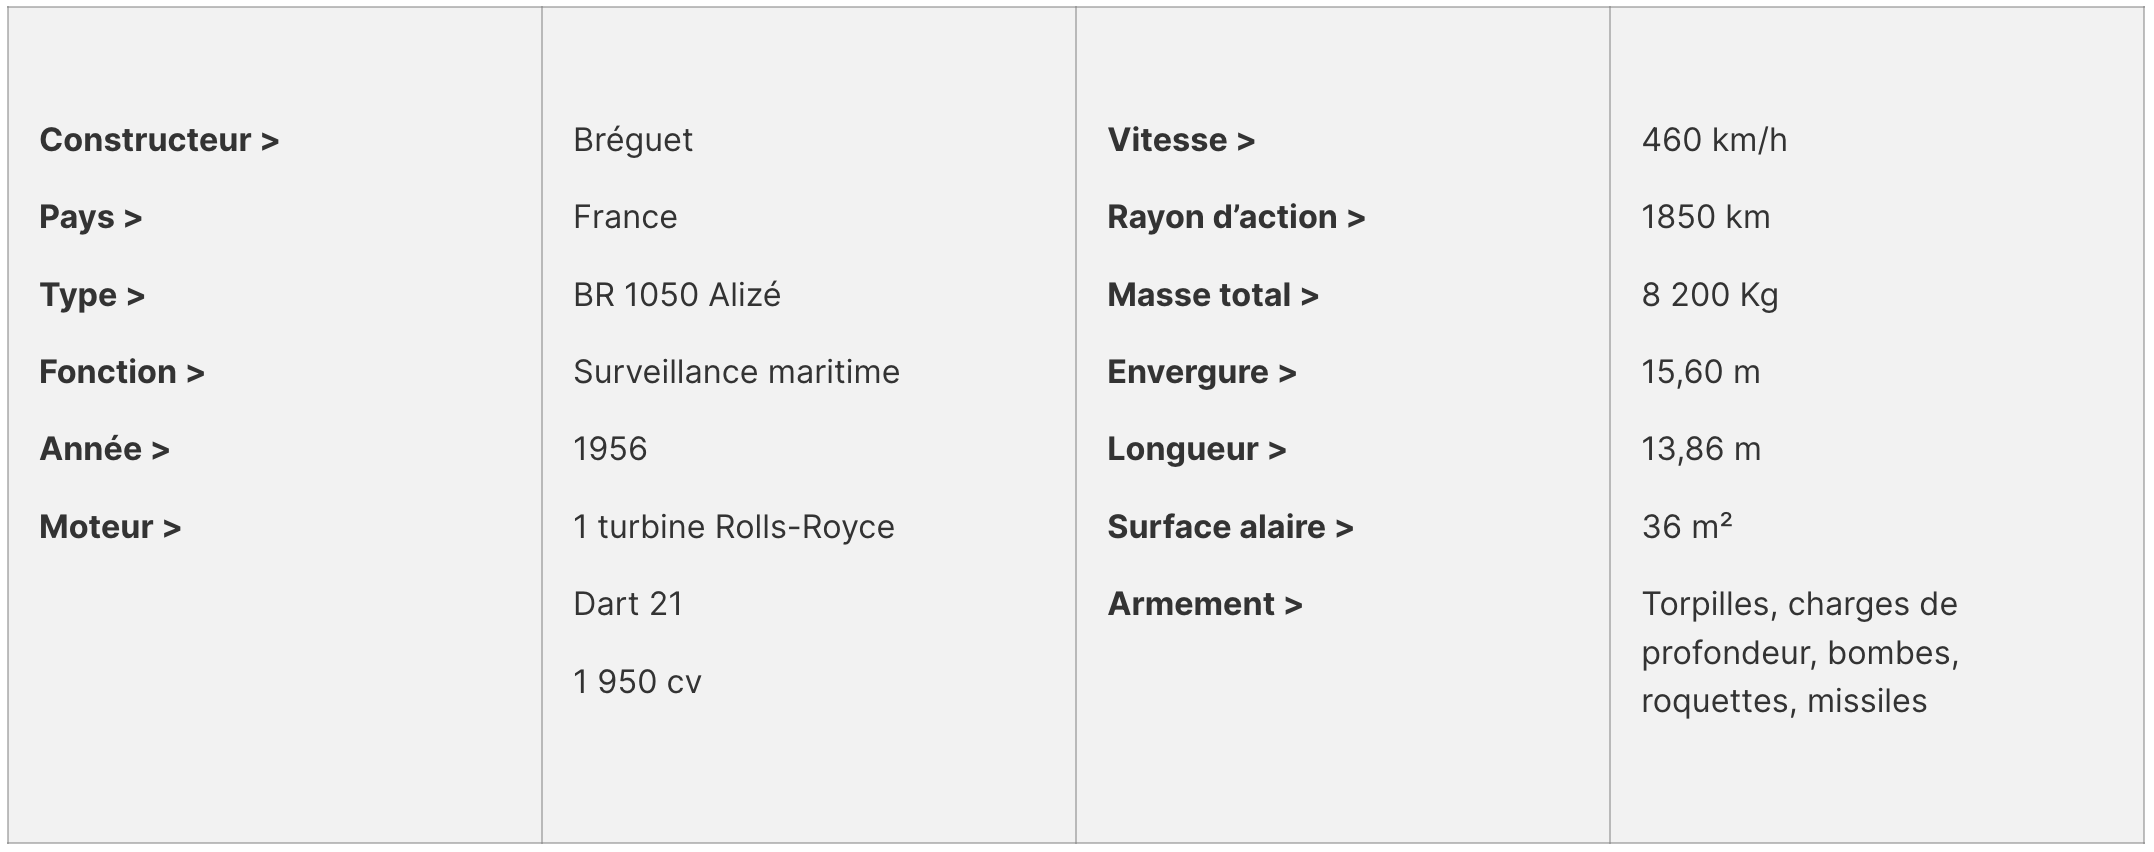2154x852 pixels.
Task: Click the Surface alaire label
Action: pyautogui.click(x=1230, y=527)
